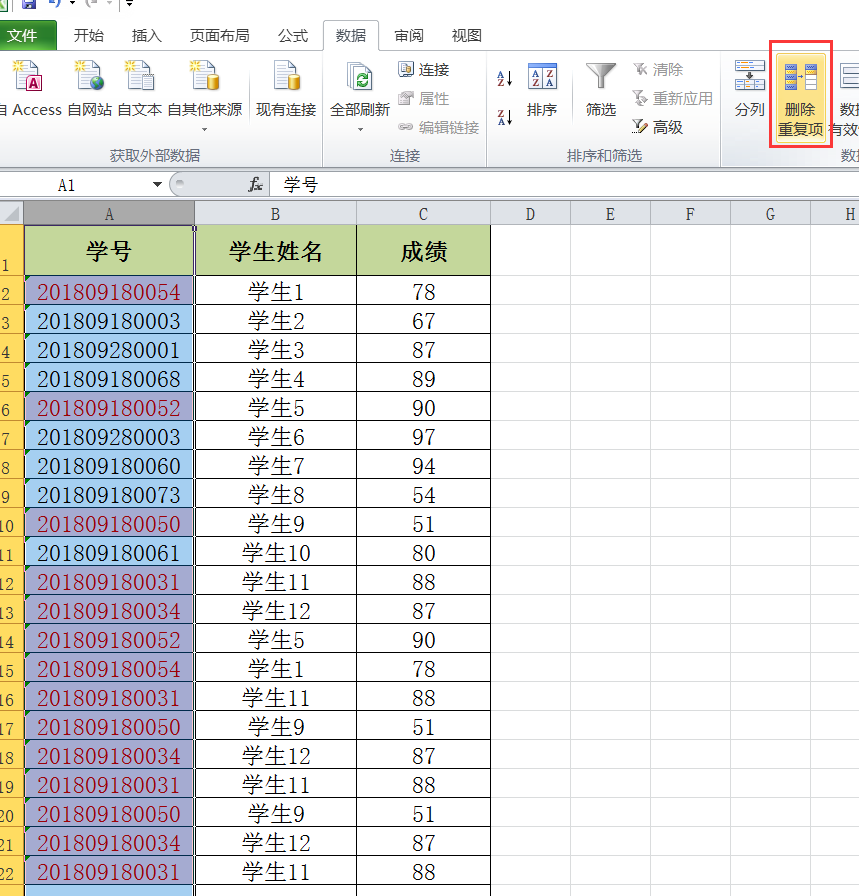This screenshot has width=859, height=896.
Task: Select row 15 header
Action: (11, 668)
